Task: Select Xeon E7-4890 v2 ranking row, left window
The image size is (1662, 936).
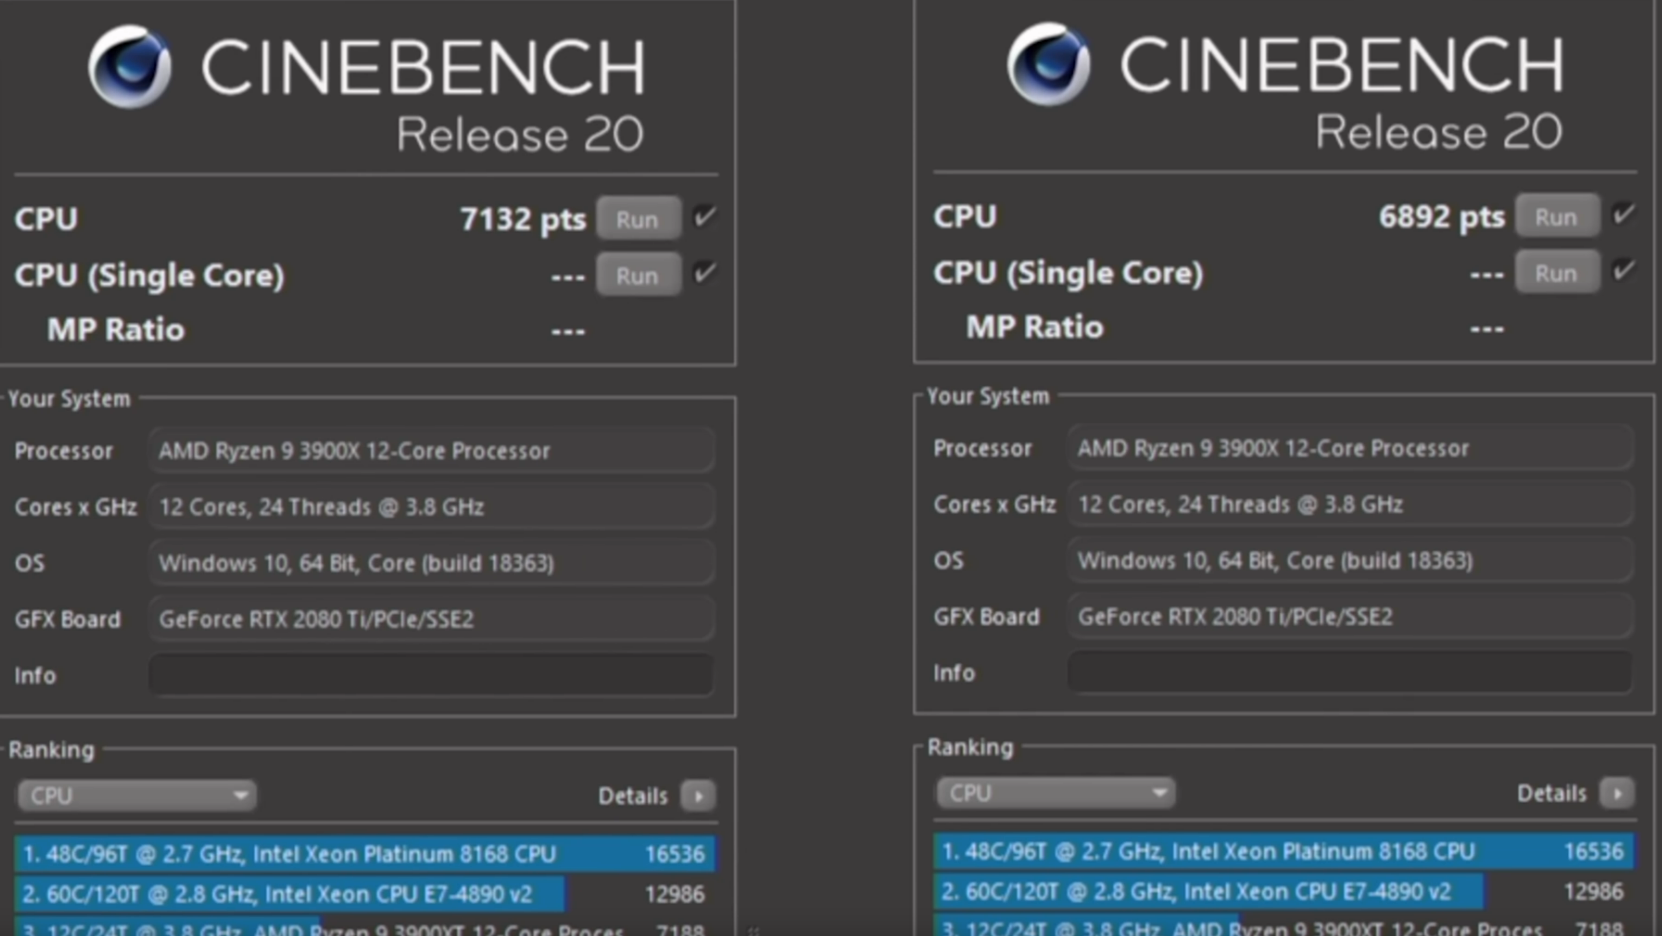Action: tap(365, 894)
